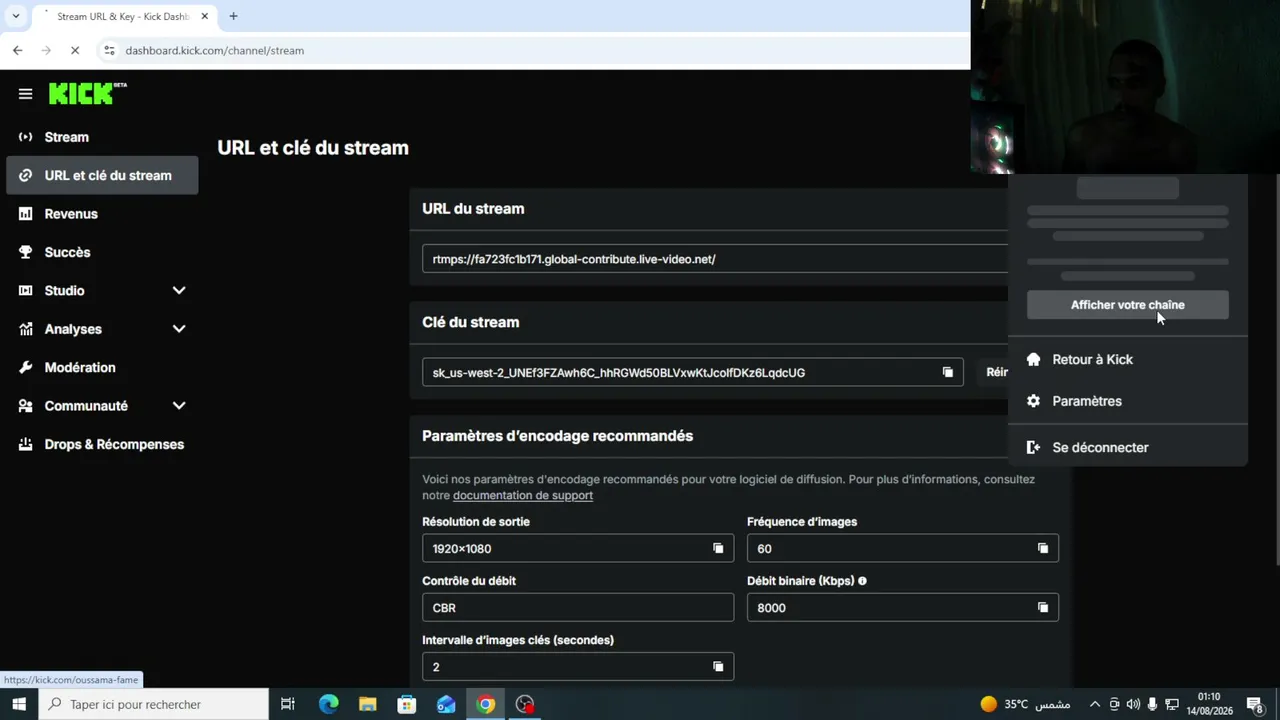This screenshot has height=720, width=1280.
Task: Click the logout icon for Se déconnecter
Action: click(x=1033, y=448)
